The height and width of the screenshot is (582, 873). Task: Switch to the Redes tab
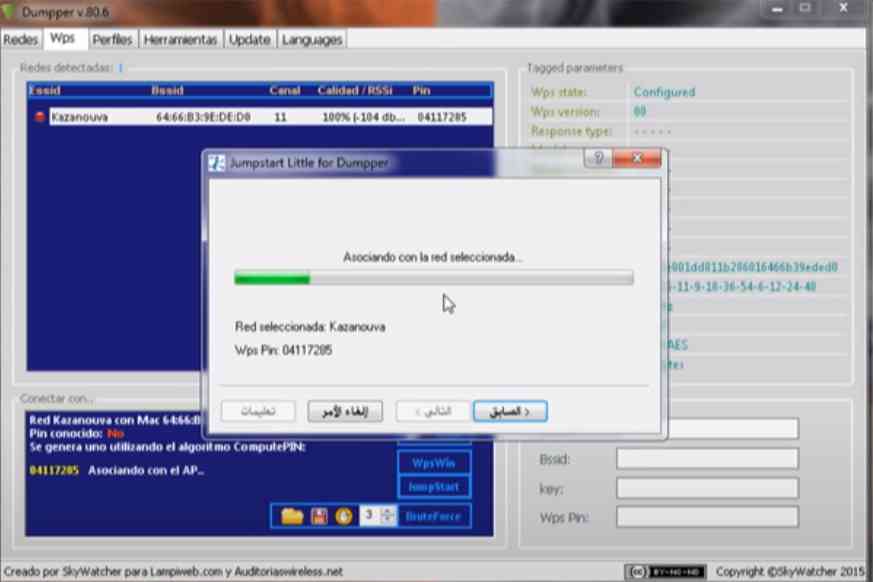[x=21, y=40]
